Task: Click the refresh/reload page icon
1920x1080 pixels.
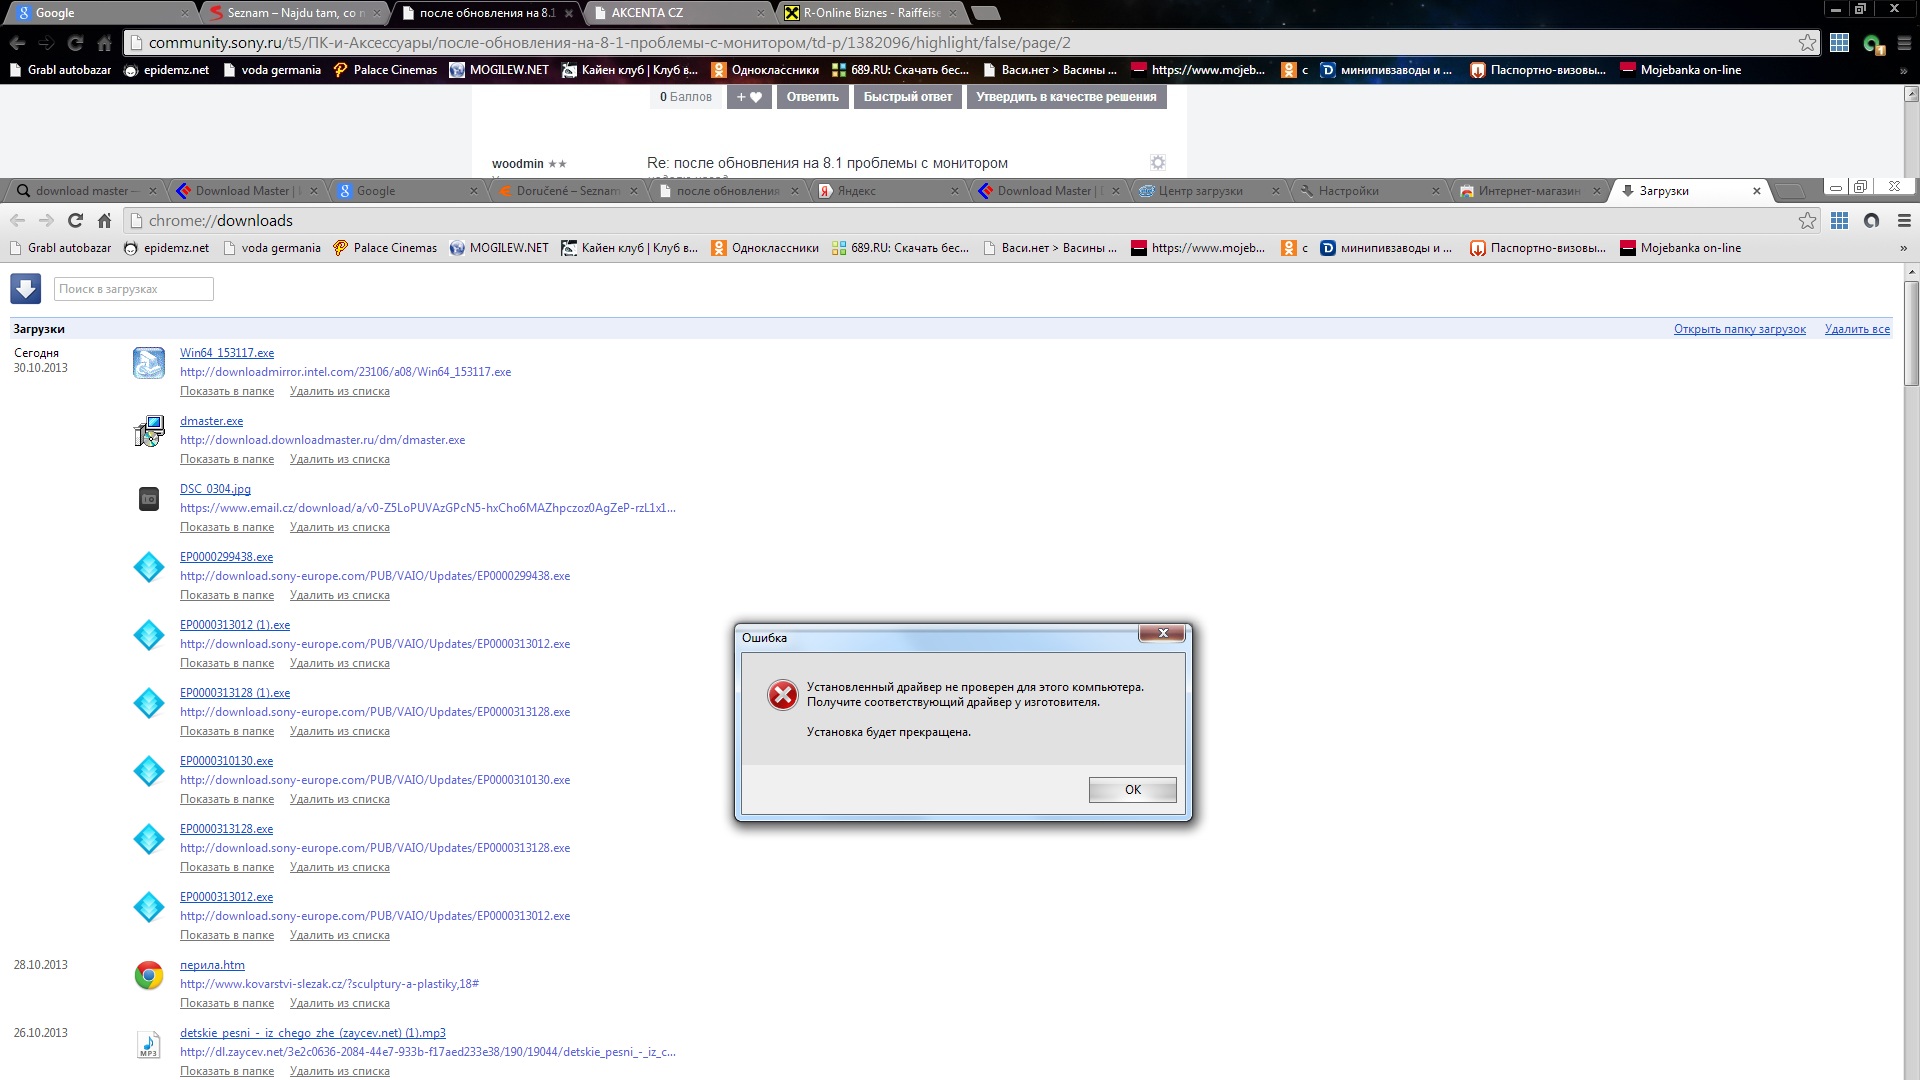Action: click(x=76, y=220)
